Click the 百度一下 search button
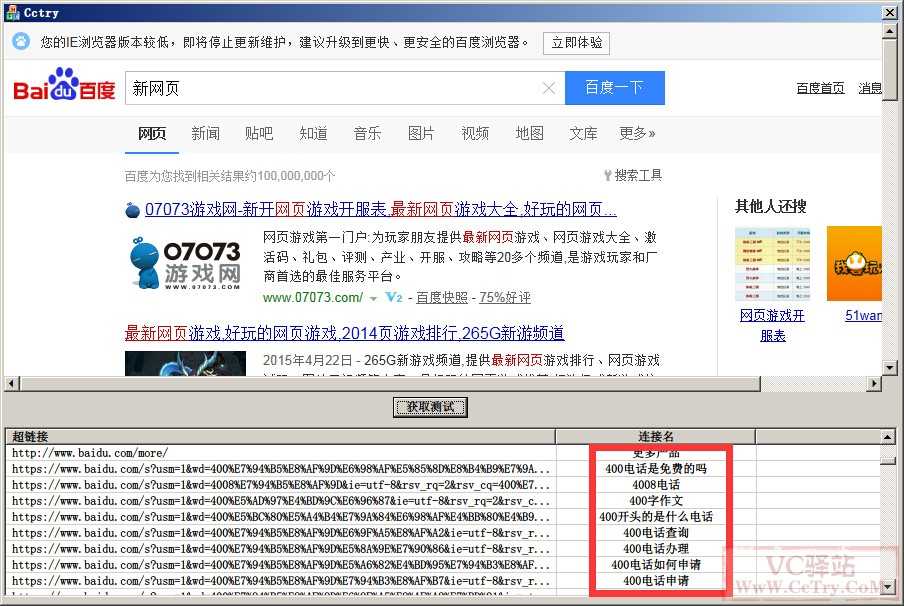 click(x=615, y=88)
